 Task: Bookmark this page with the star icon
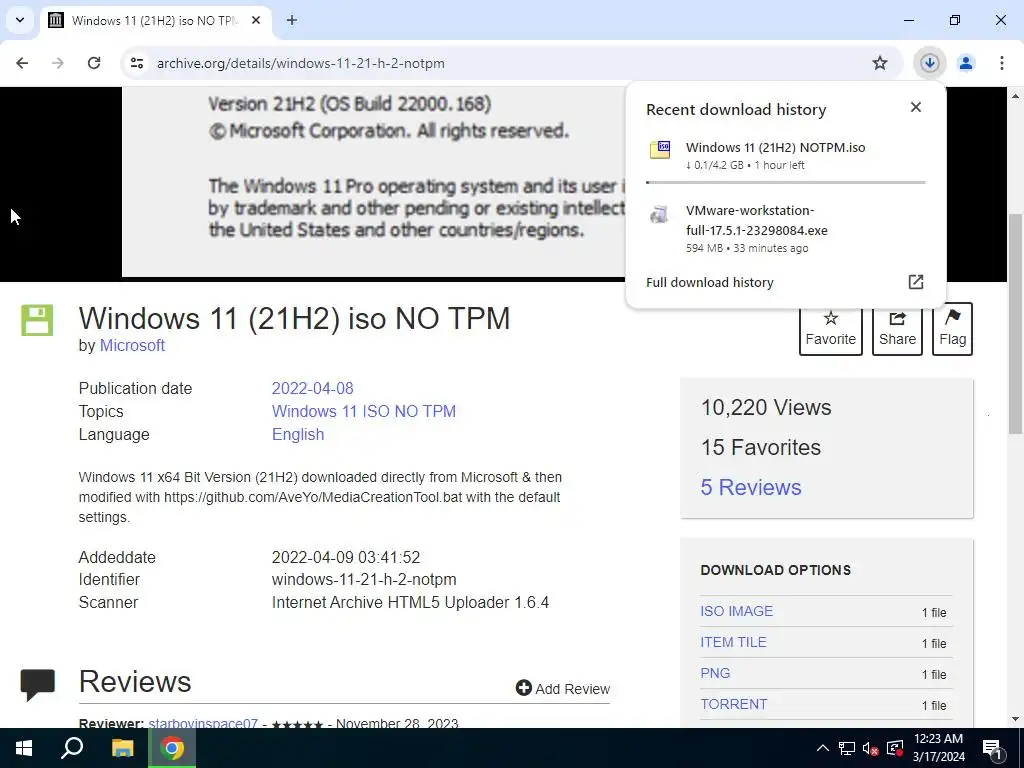880,63
